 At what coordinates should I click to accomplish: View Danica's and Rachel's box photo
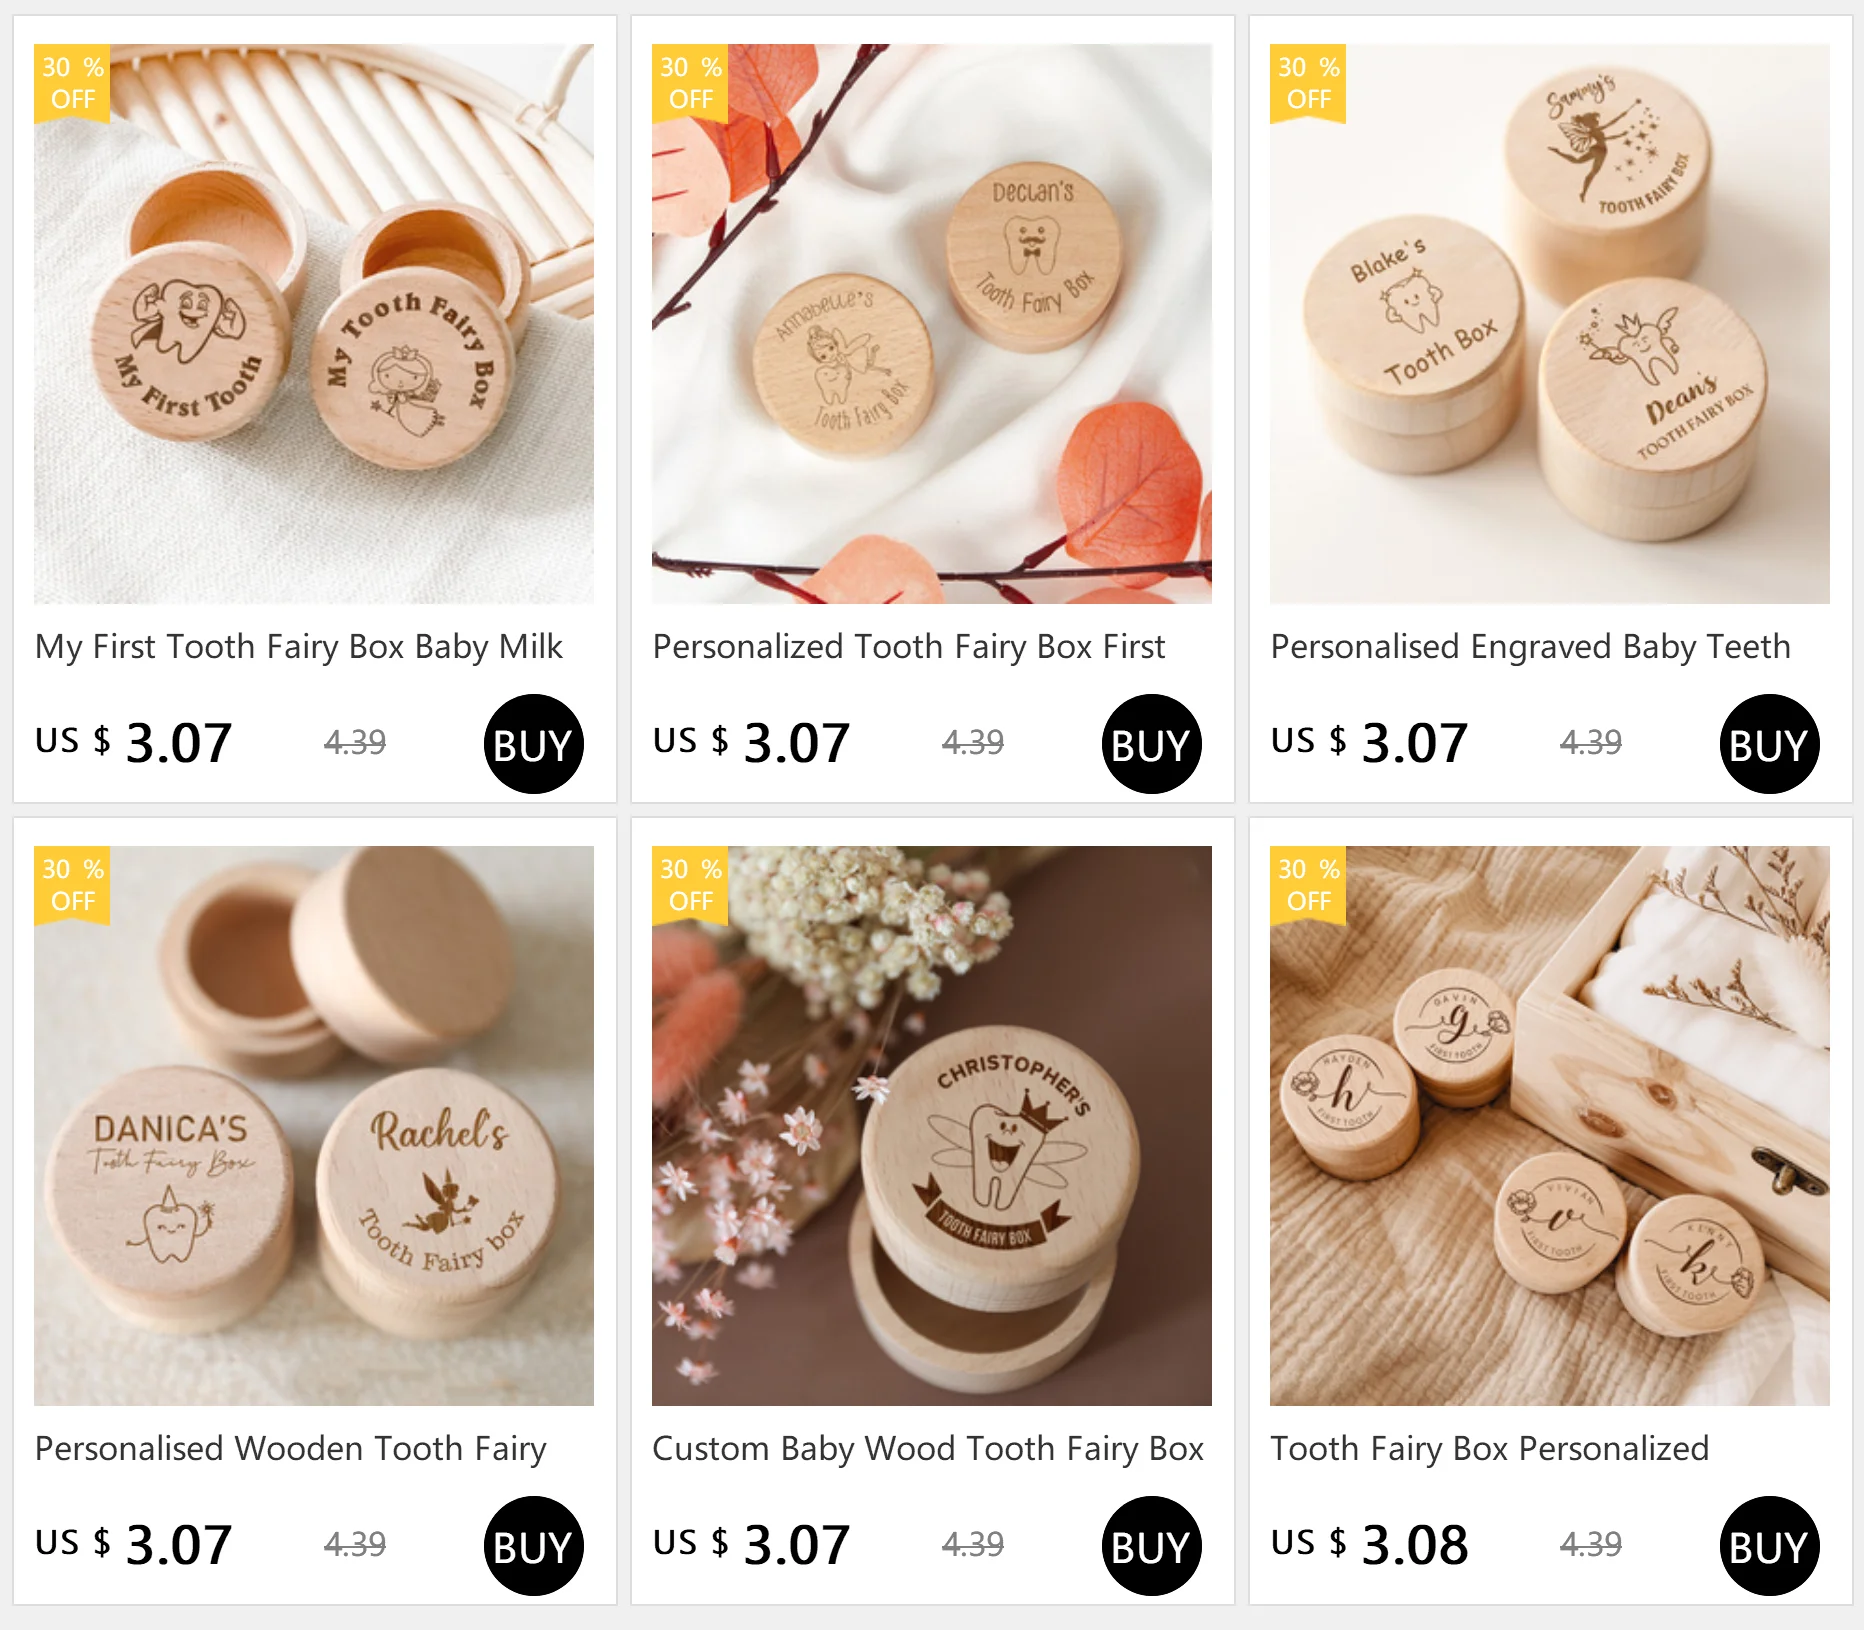(314, 1126)
